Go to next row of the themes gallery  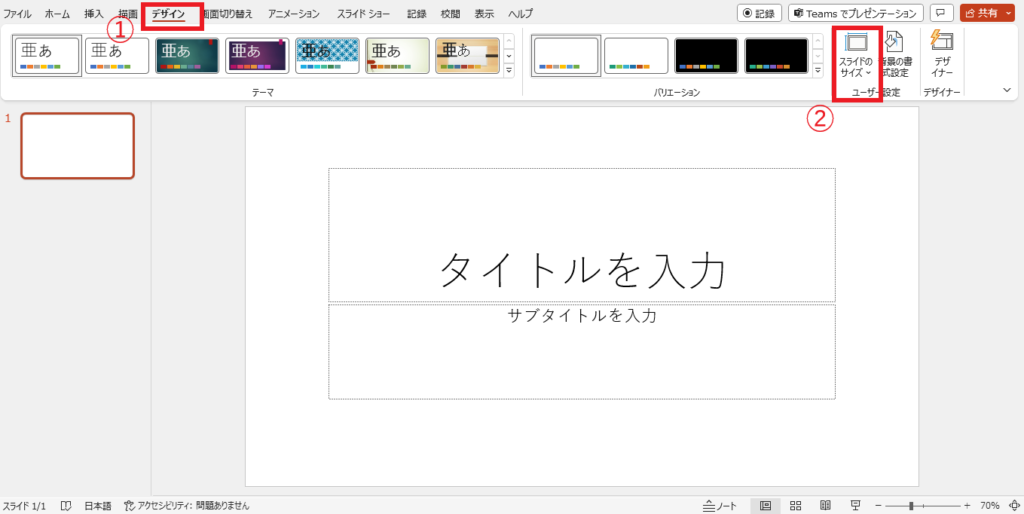(509, 56)
